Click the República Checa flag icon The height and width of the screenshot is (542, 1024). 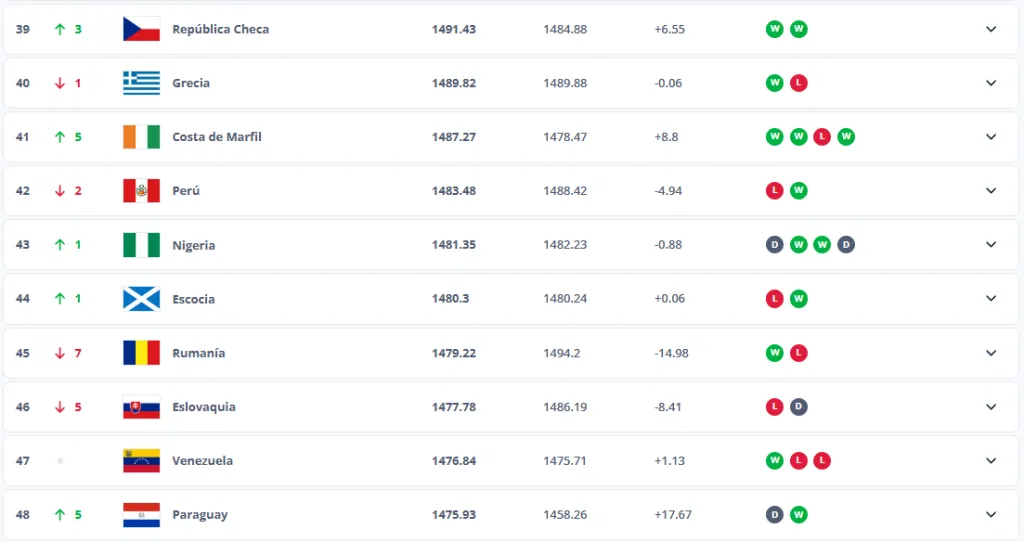pyautogui.click(x=141, y=29)
